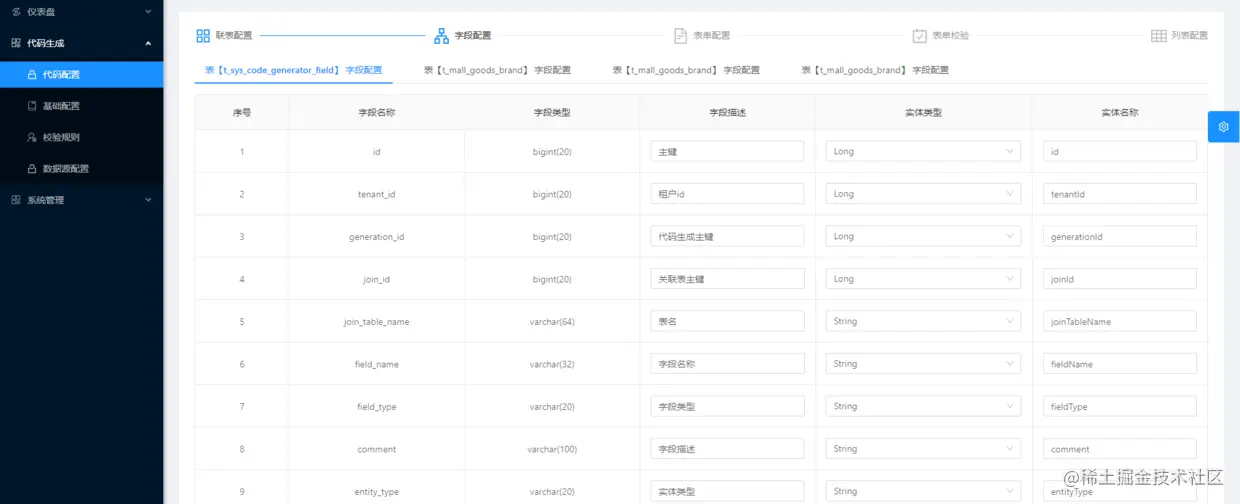
Task: Click the user icon beside 校验规则
Action: coord(32,137)
